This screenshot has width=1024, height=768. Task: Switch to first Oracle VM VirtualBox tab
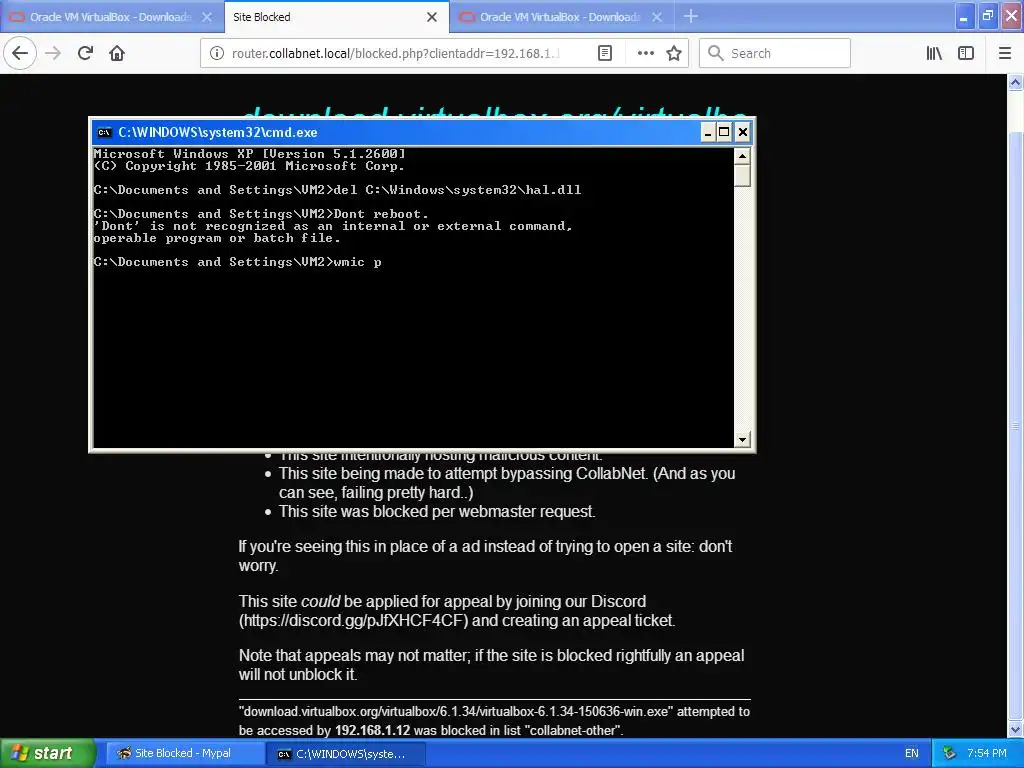[x=111, y=17]
